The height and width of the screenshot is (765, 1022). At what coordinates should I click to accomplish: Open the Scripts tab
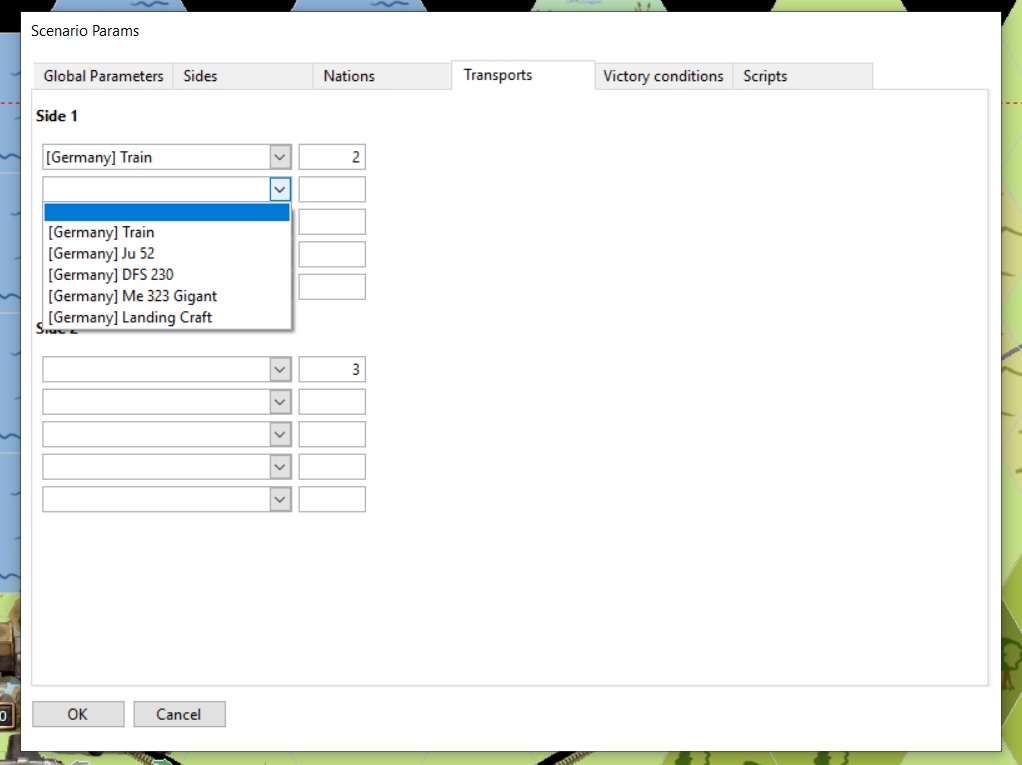click(x=765, y=76)
